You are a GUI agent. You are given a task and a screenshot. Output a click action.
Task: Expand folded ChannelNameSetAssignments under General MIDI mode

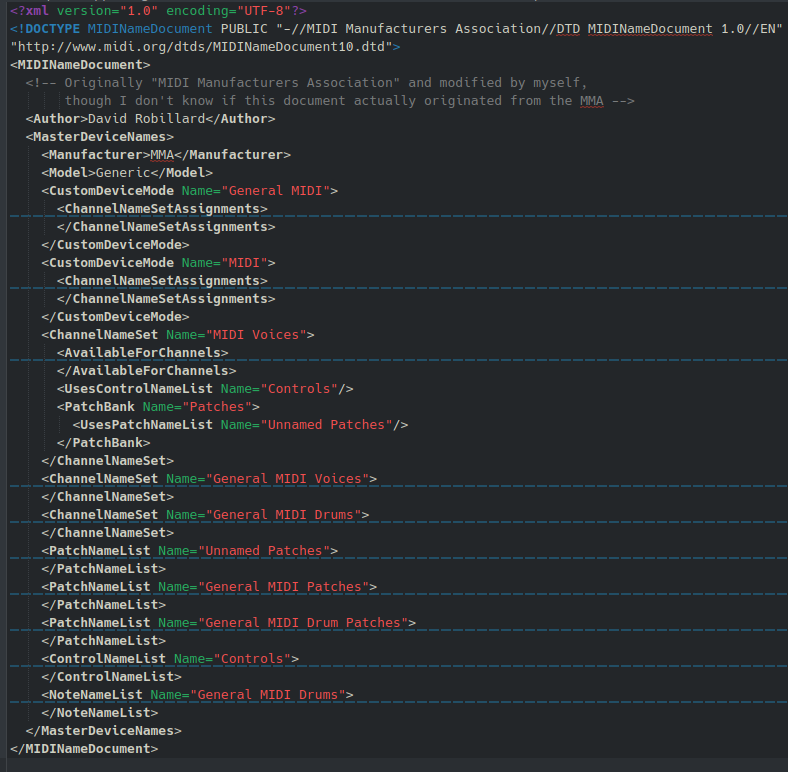(x=162, y=209)
